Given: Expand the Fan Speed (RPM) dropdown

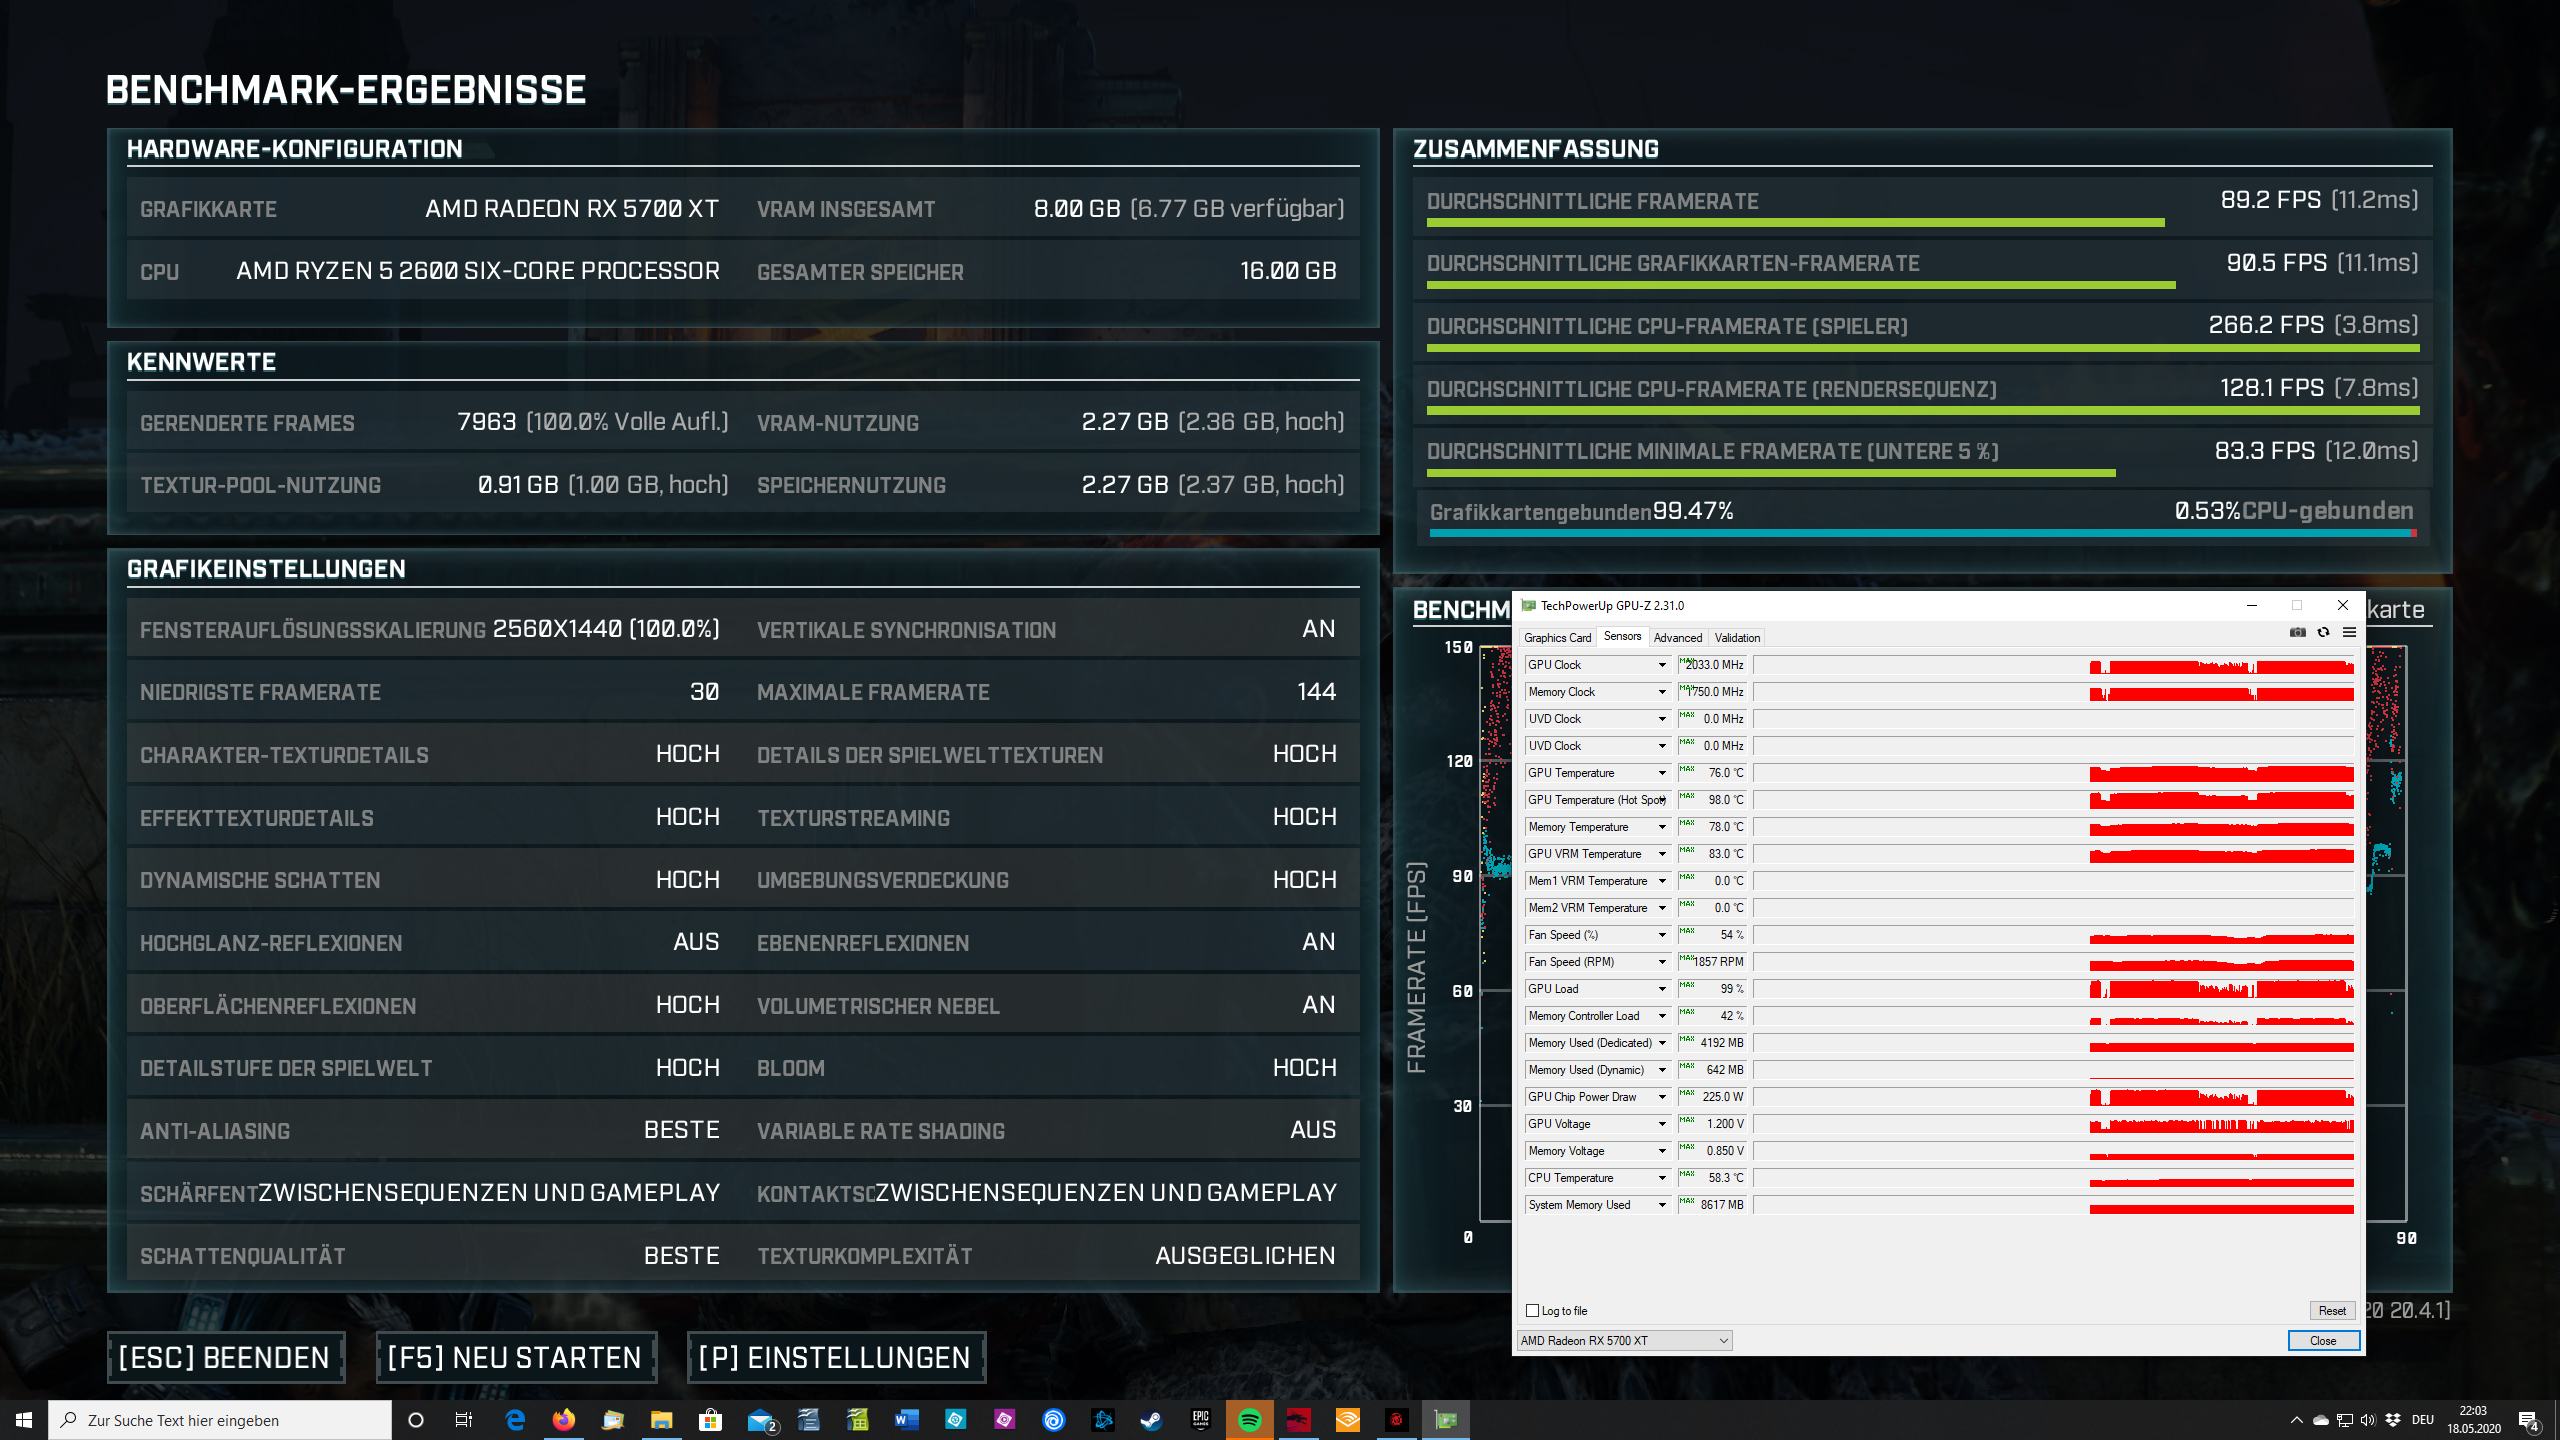Looking at the screenshot, I should click(1663, 962).
